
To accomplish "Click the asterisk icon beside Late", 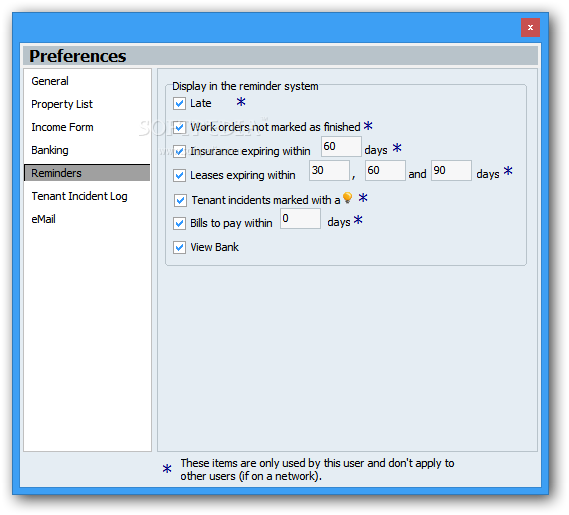I will 241,102.
